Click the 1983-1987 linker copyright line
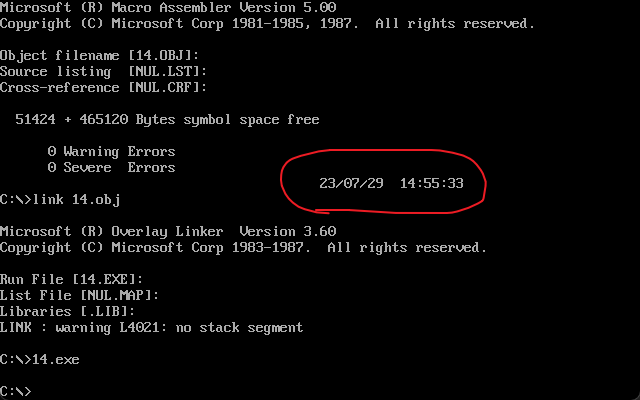Screen dimensions: 640x400 244,248
